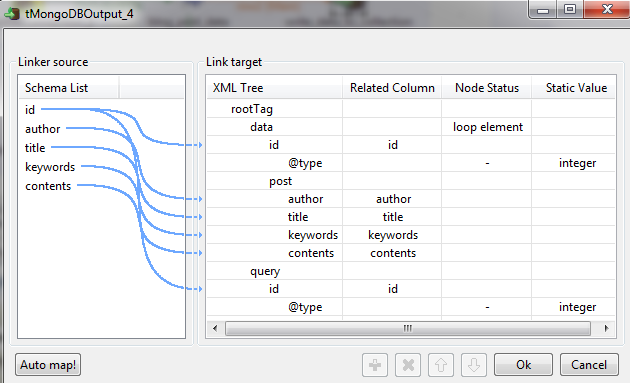Click related column id for query id row
Screen dimensions: 630x383
393,289
